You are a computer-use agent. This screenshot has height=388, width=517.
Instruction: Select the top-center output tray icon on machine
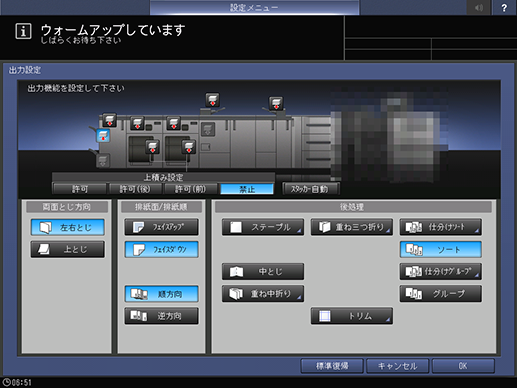tap(212, 100)
